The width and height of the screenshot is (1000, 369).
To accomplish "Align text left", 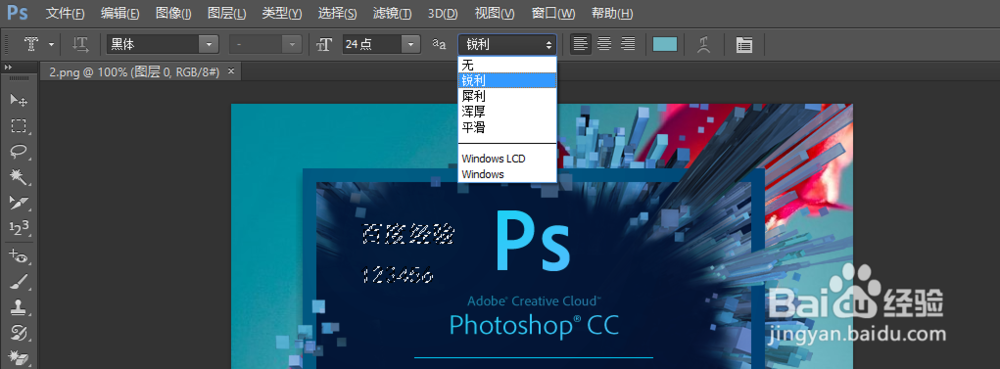I will pyautogui.click(x=580, y=44).
